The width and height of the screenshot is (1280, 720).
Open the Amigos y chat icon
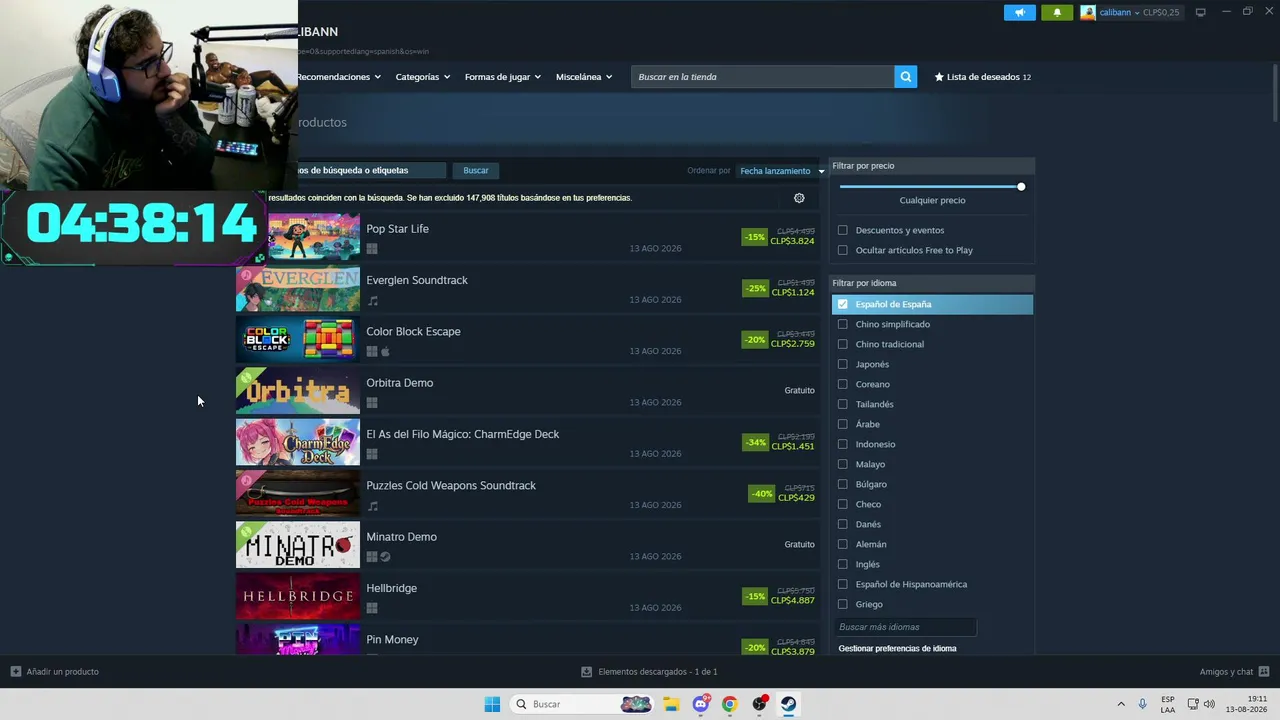1264,672
